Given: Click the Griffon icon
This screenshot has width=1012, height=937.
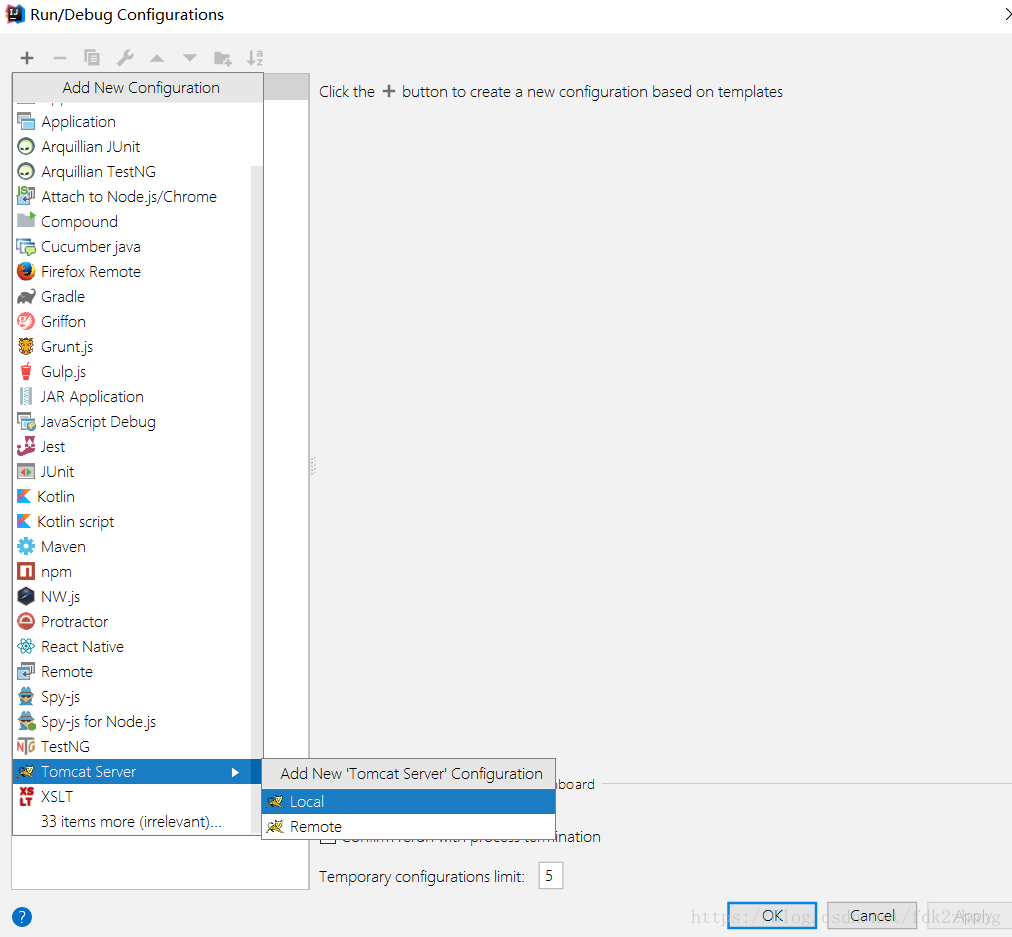Looking at the screenshot, I should pyautogui.click(x=26, y=321).
